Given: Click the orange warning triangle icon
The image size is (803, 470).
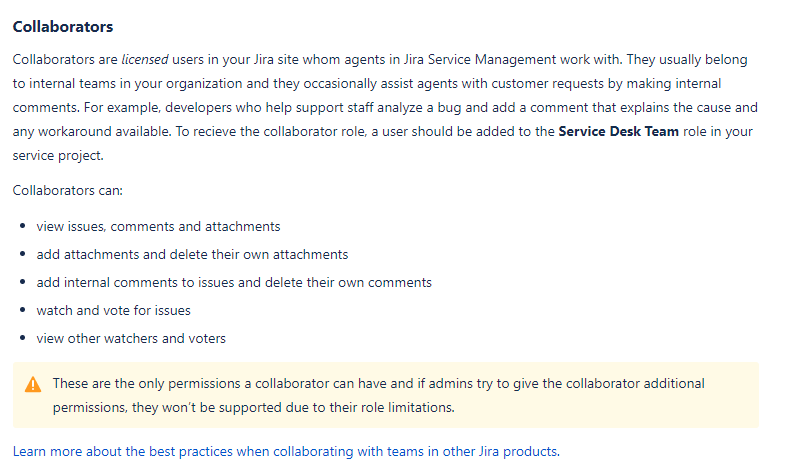Looking at the screenshot, I should pyautogui.click(x=33, y=384).
